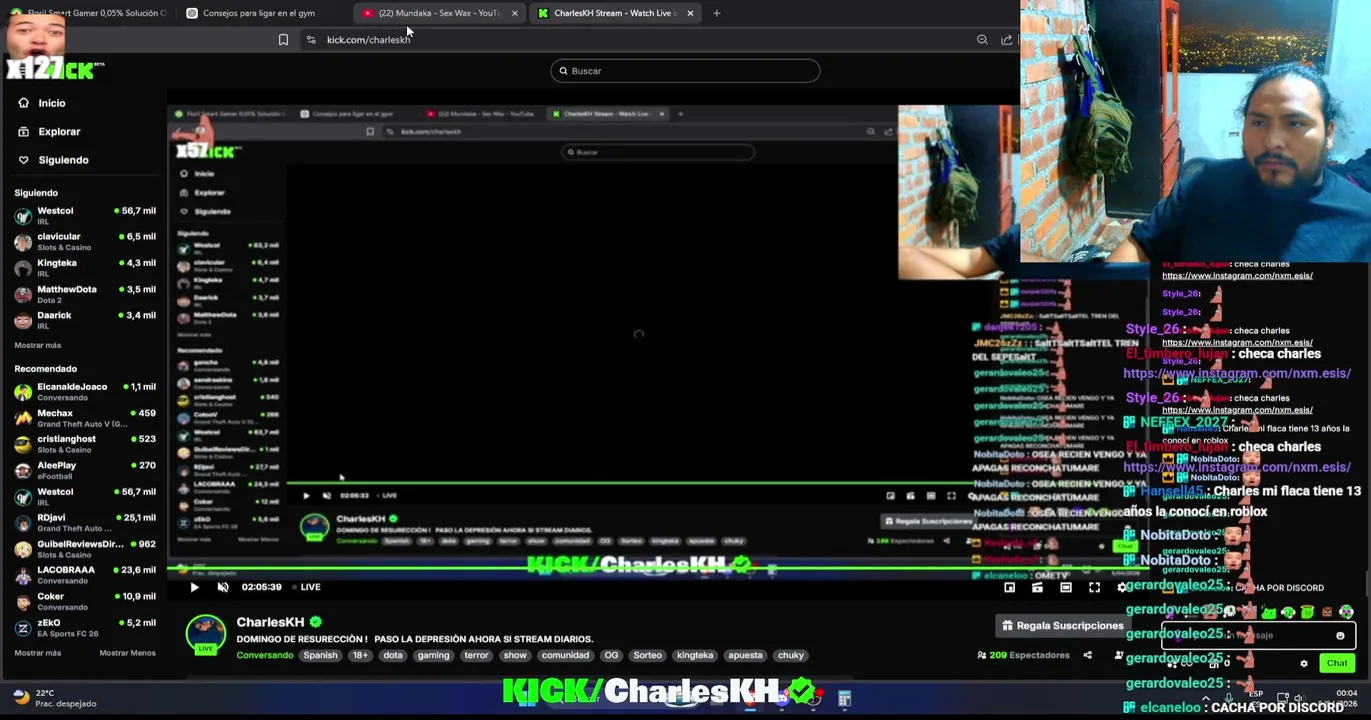Open the CharlesKH channel avatar
Viewport: 1371px width, 720px height.
[206, 636]
